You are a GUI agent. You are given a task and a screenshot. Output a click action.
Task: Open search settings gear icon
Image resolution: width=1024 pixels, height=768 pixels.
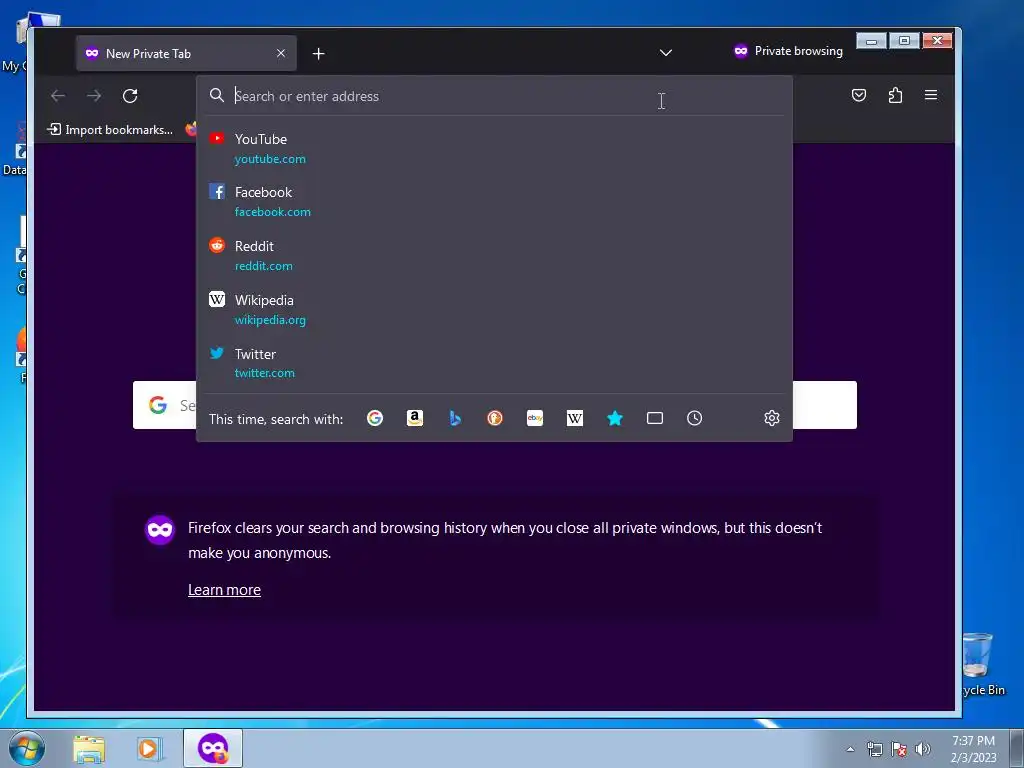[772, 418]
